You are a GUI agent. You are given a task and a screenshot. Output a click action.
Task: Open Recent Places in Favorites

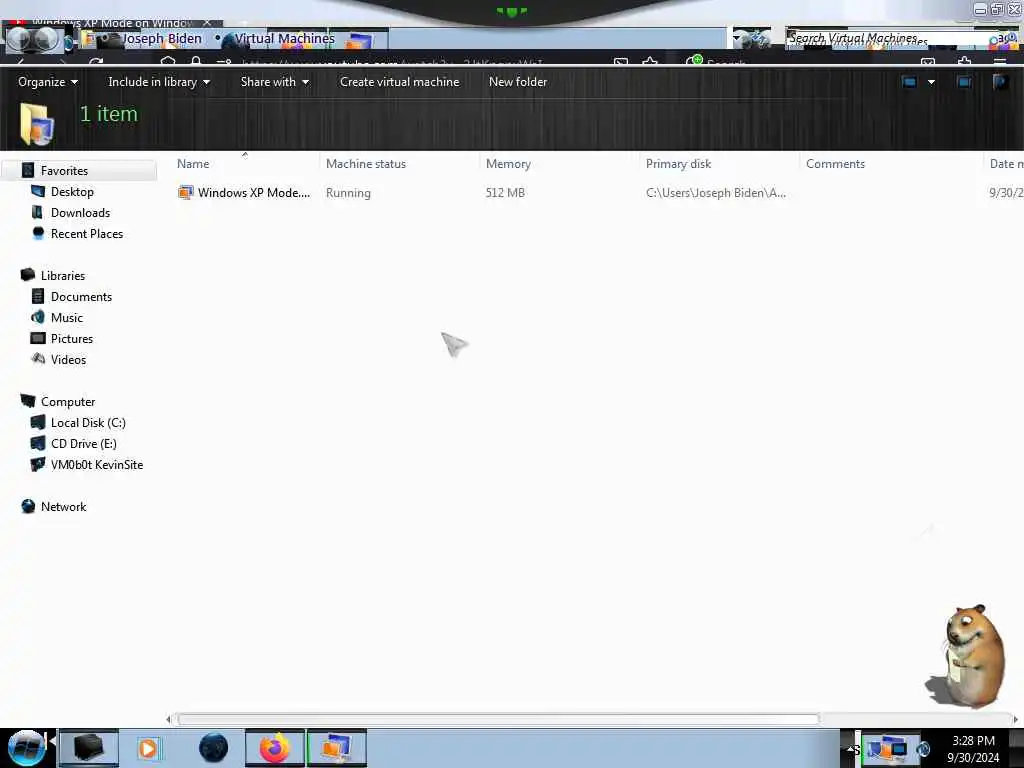coord(87,233)
